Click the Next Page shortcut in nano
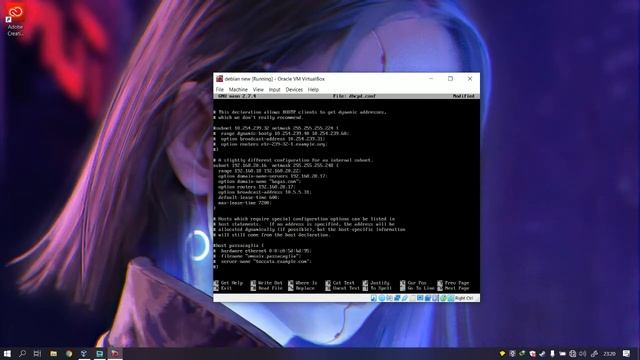 click(453, 288)
